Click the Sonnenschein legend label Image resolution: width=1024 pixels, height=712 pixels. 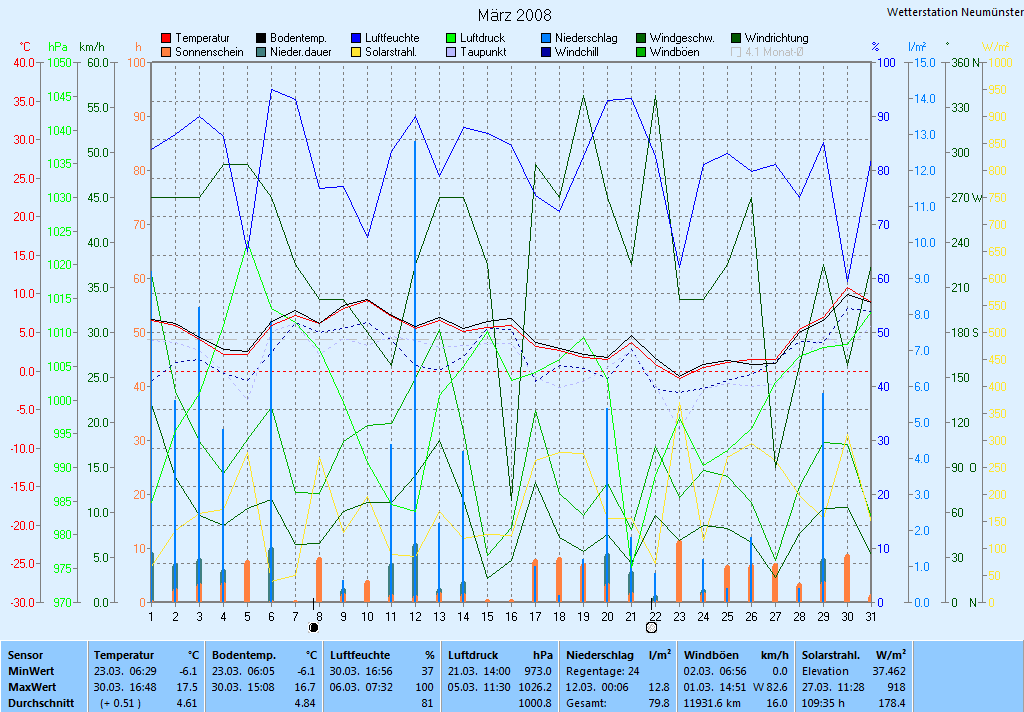209,52
